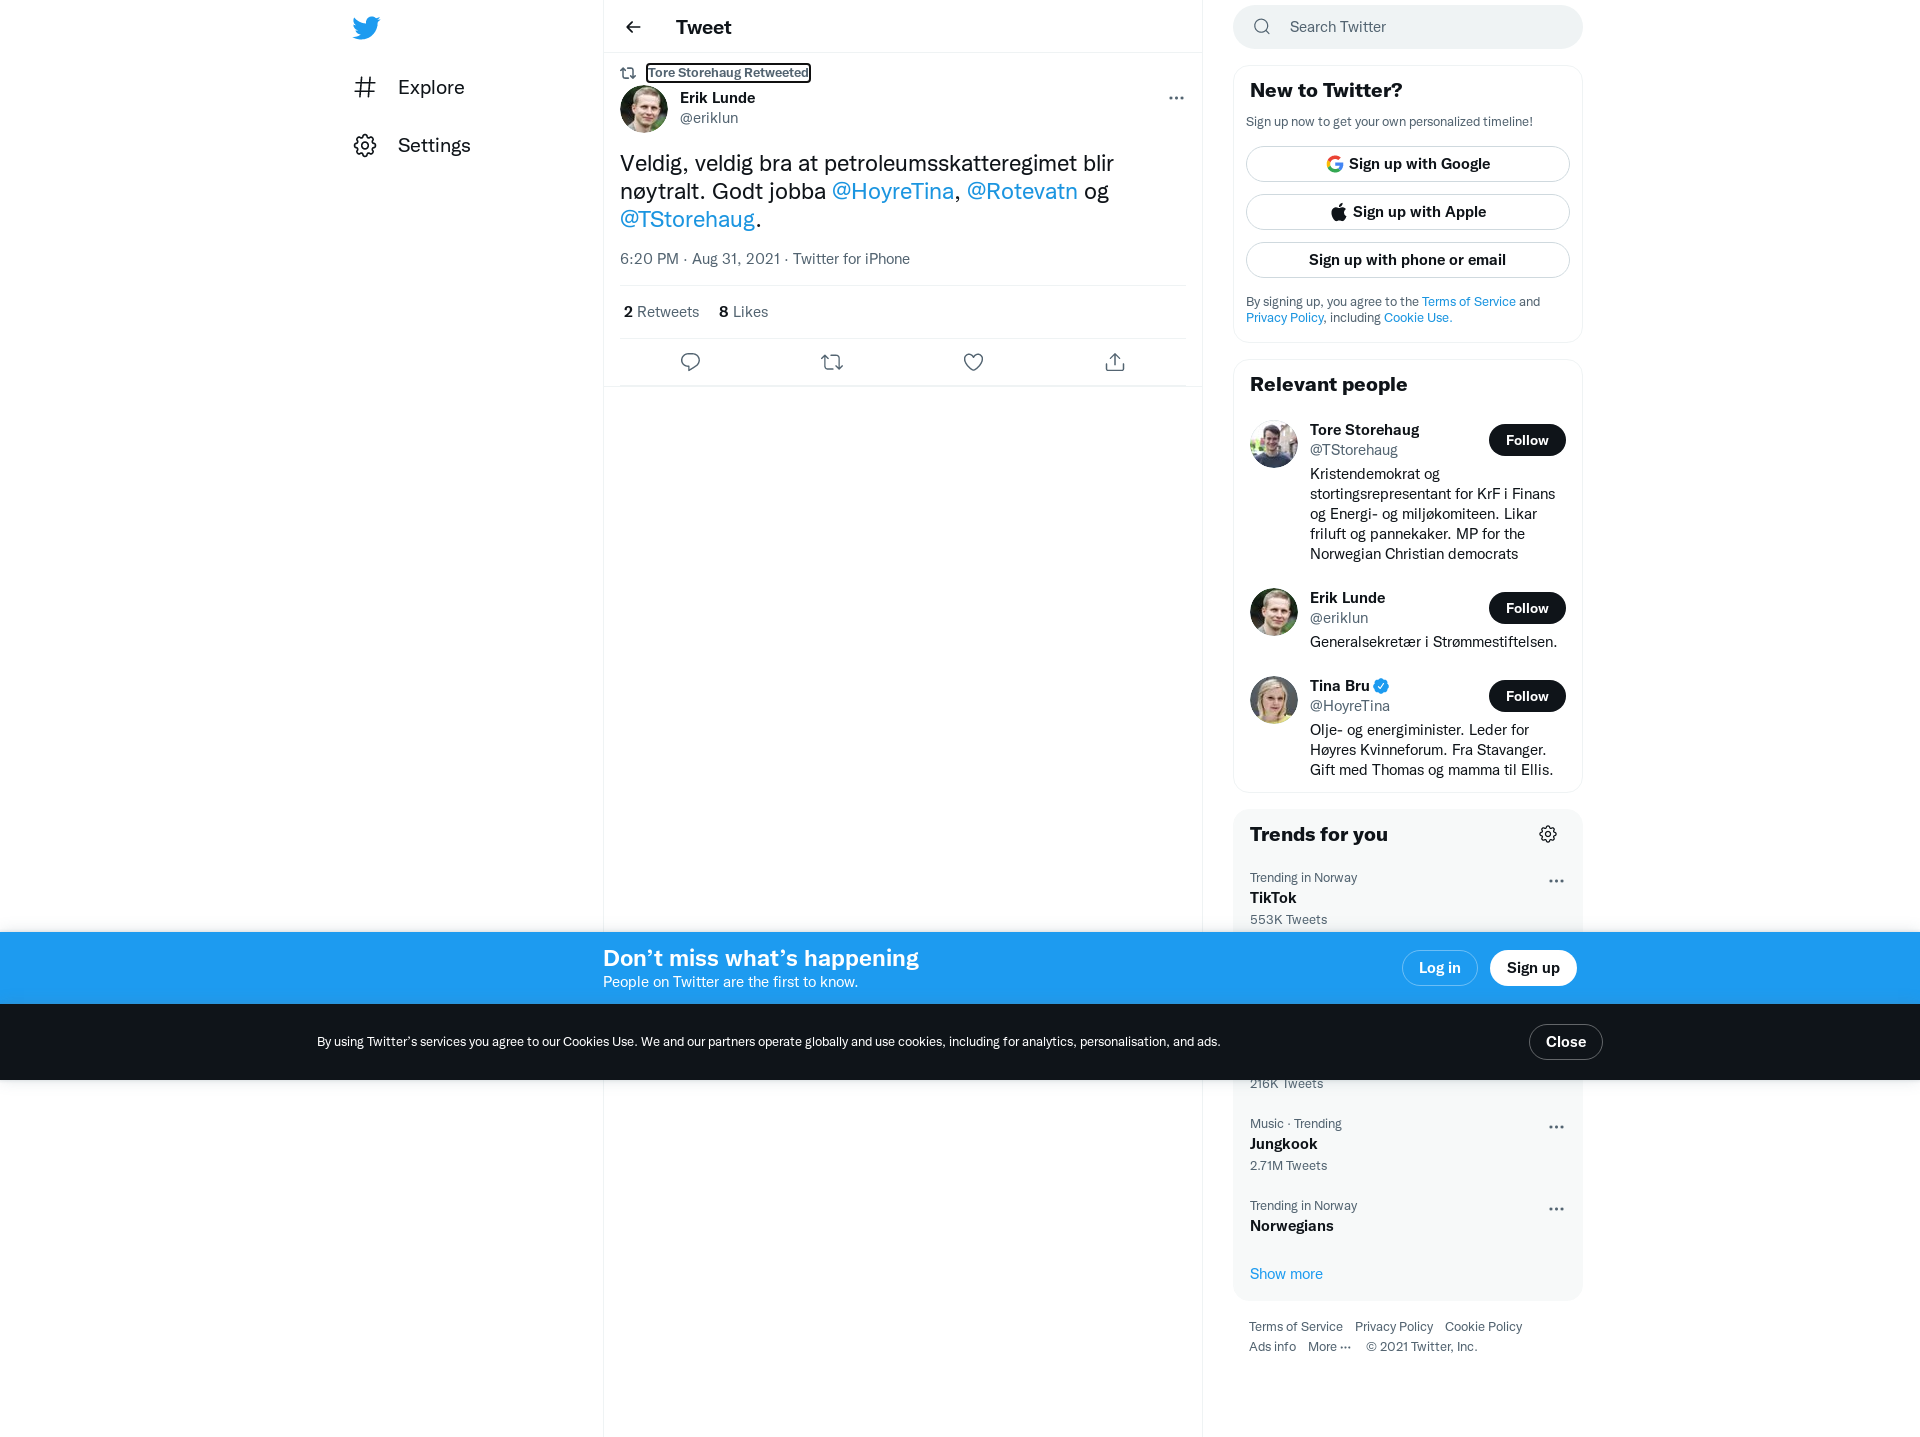Click the Search Twitter field
The image size is (1920, 1437).
pos(1407,27)
